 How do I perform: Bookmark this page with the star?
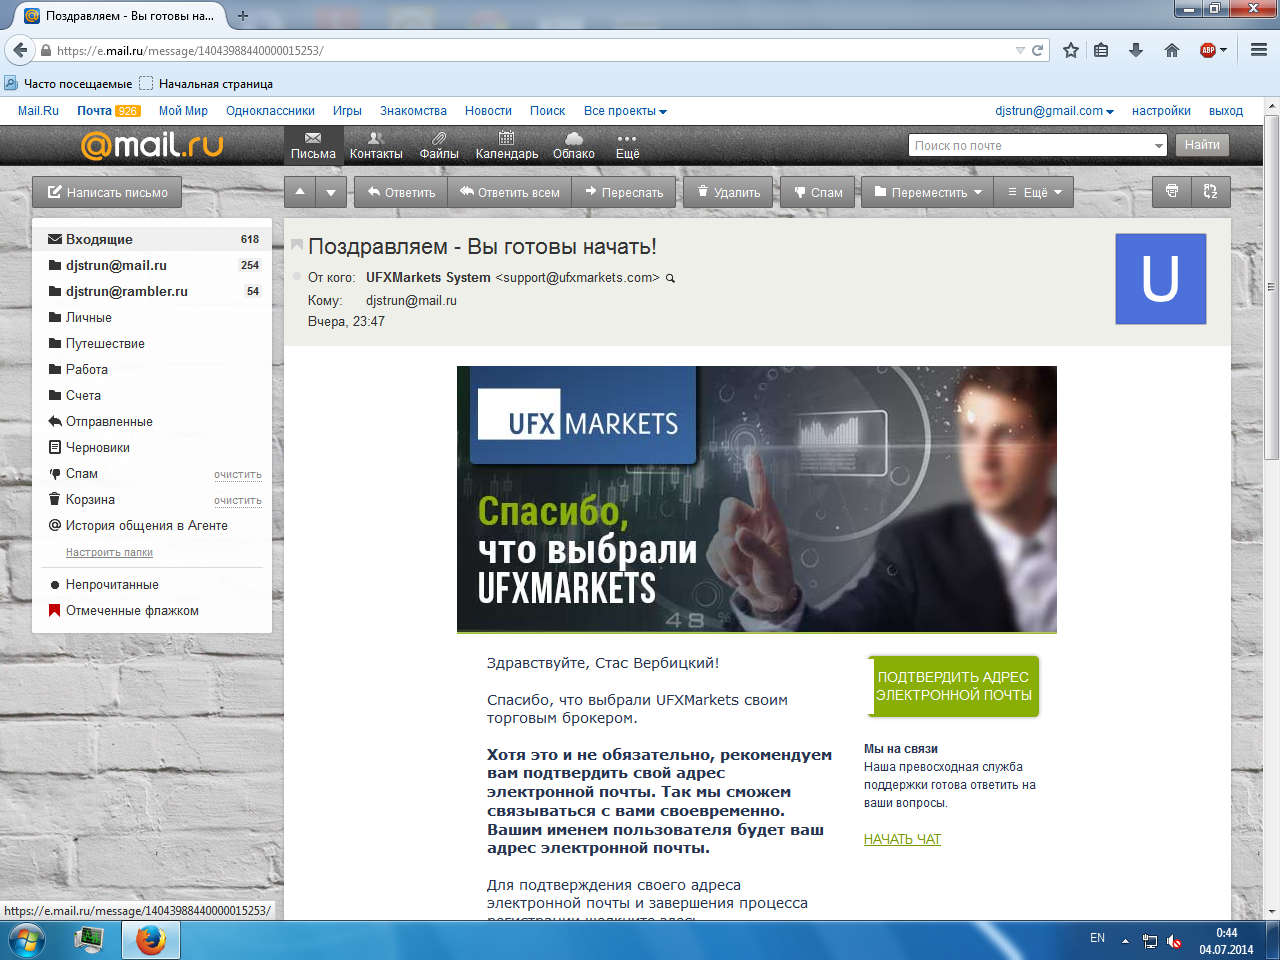click(1071, 50)
